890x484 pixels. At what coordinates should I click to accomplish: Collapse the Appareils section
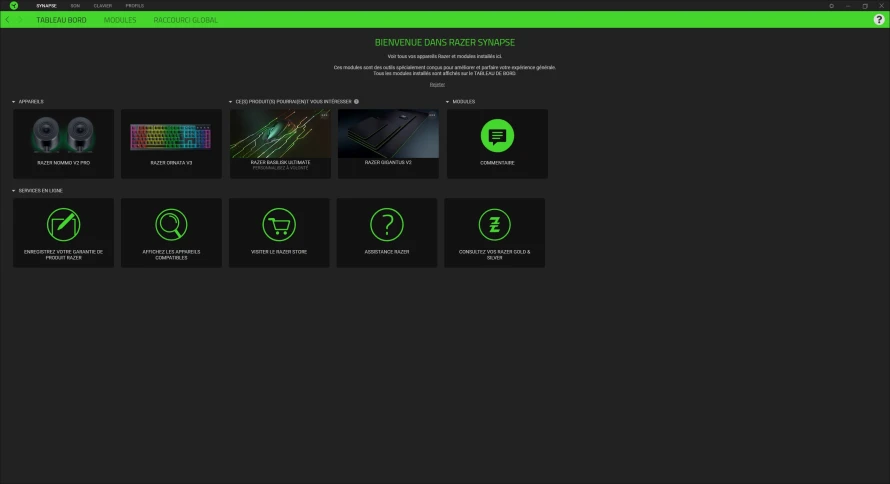[14, 102]
